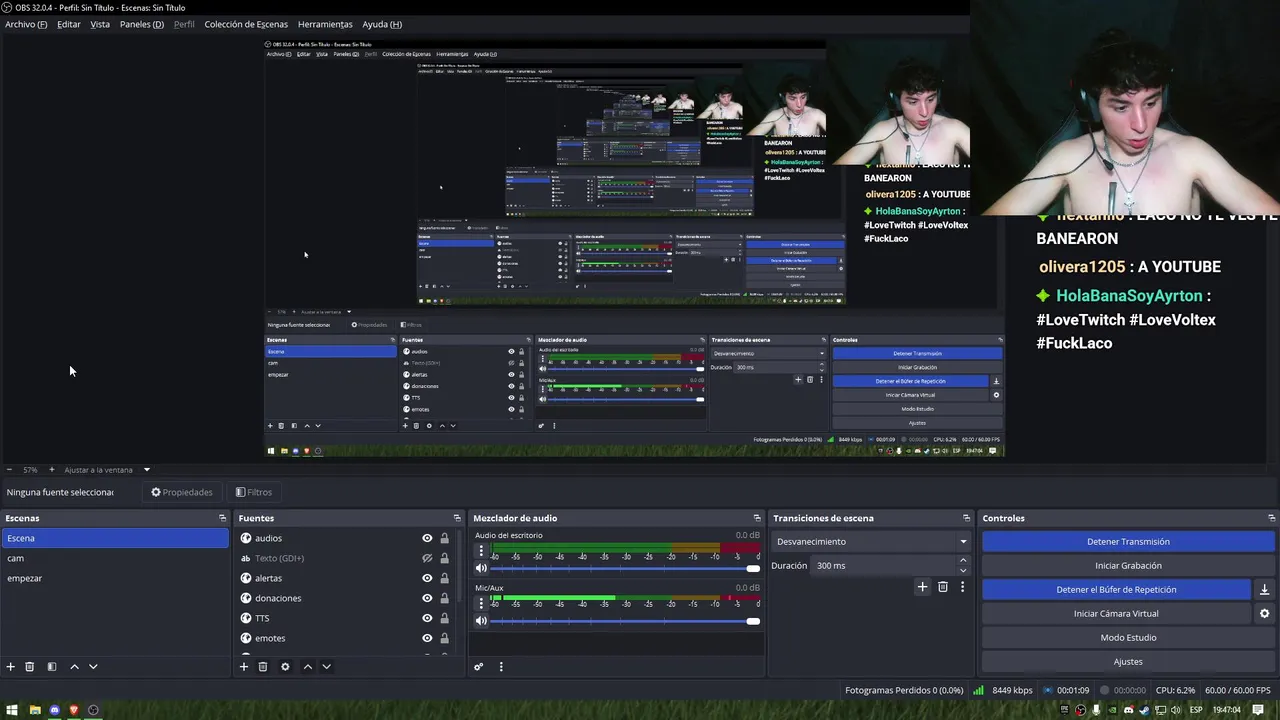Open Audio del escritorio options three-dots

(x=481, y=551)
